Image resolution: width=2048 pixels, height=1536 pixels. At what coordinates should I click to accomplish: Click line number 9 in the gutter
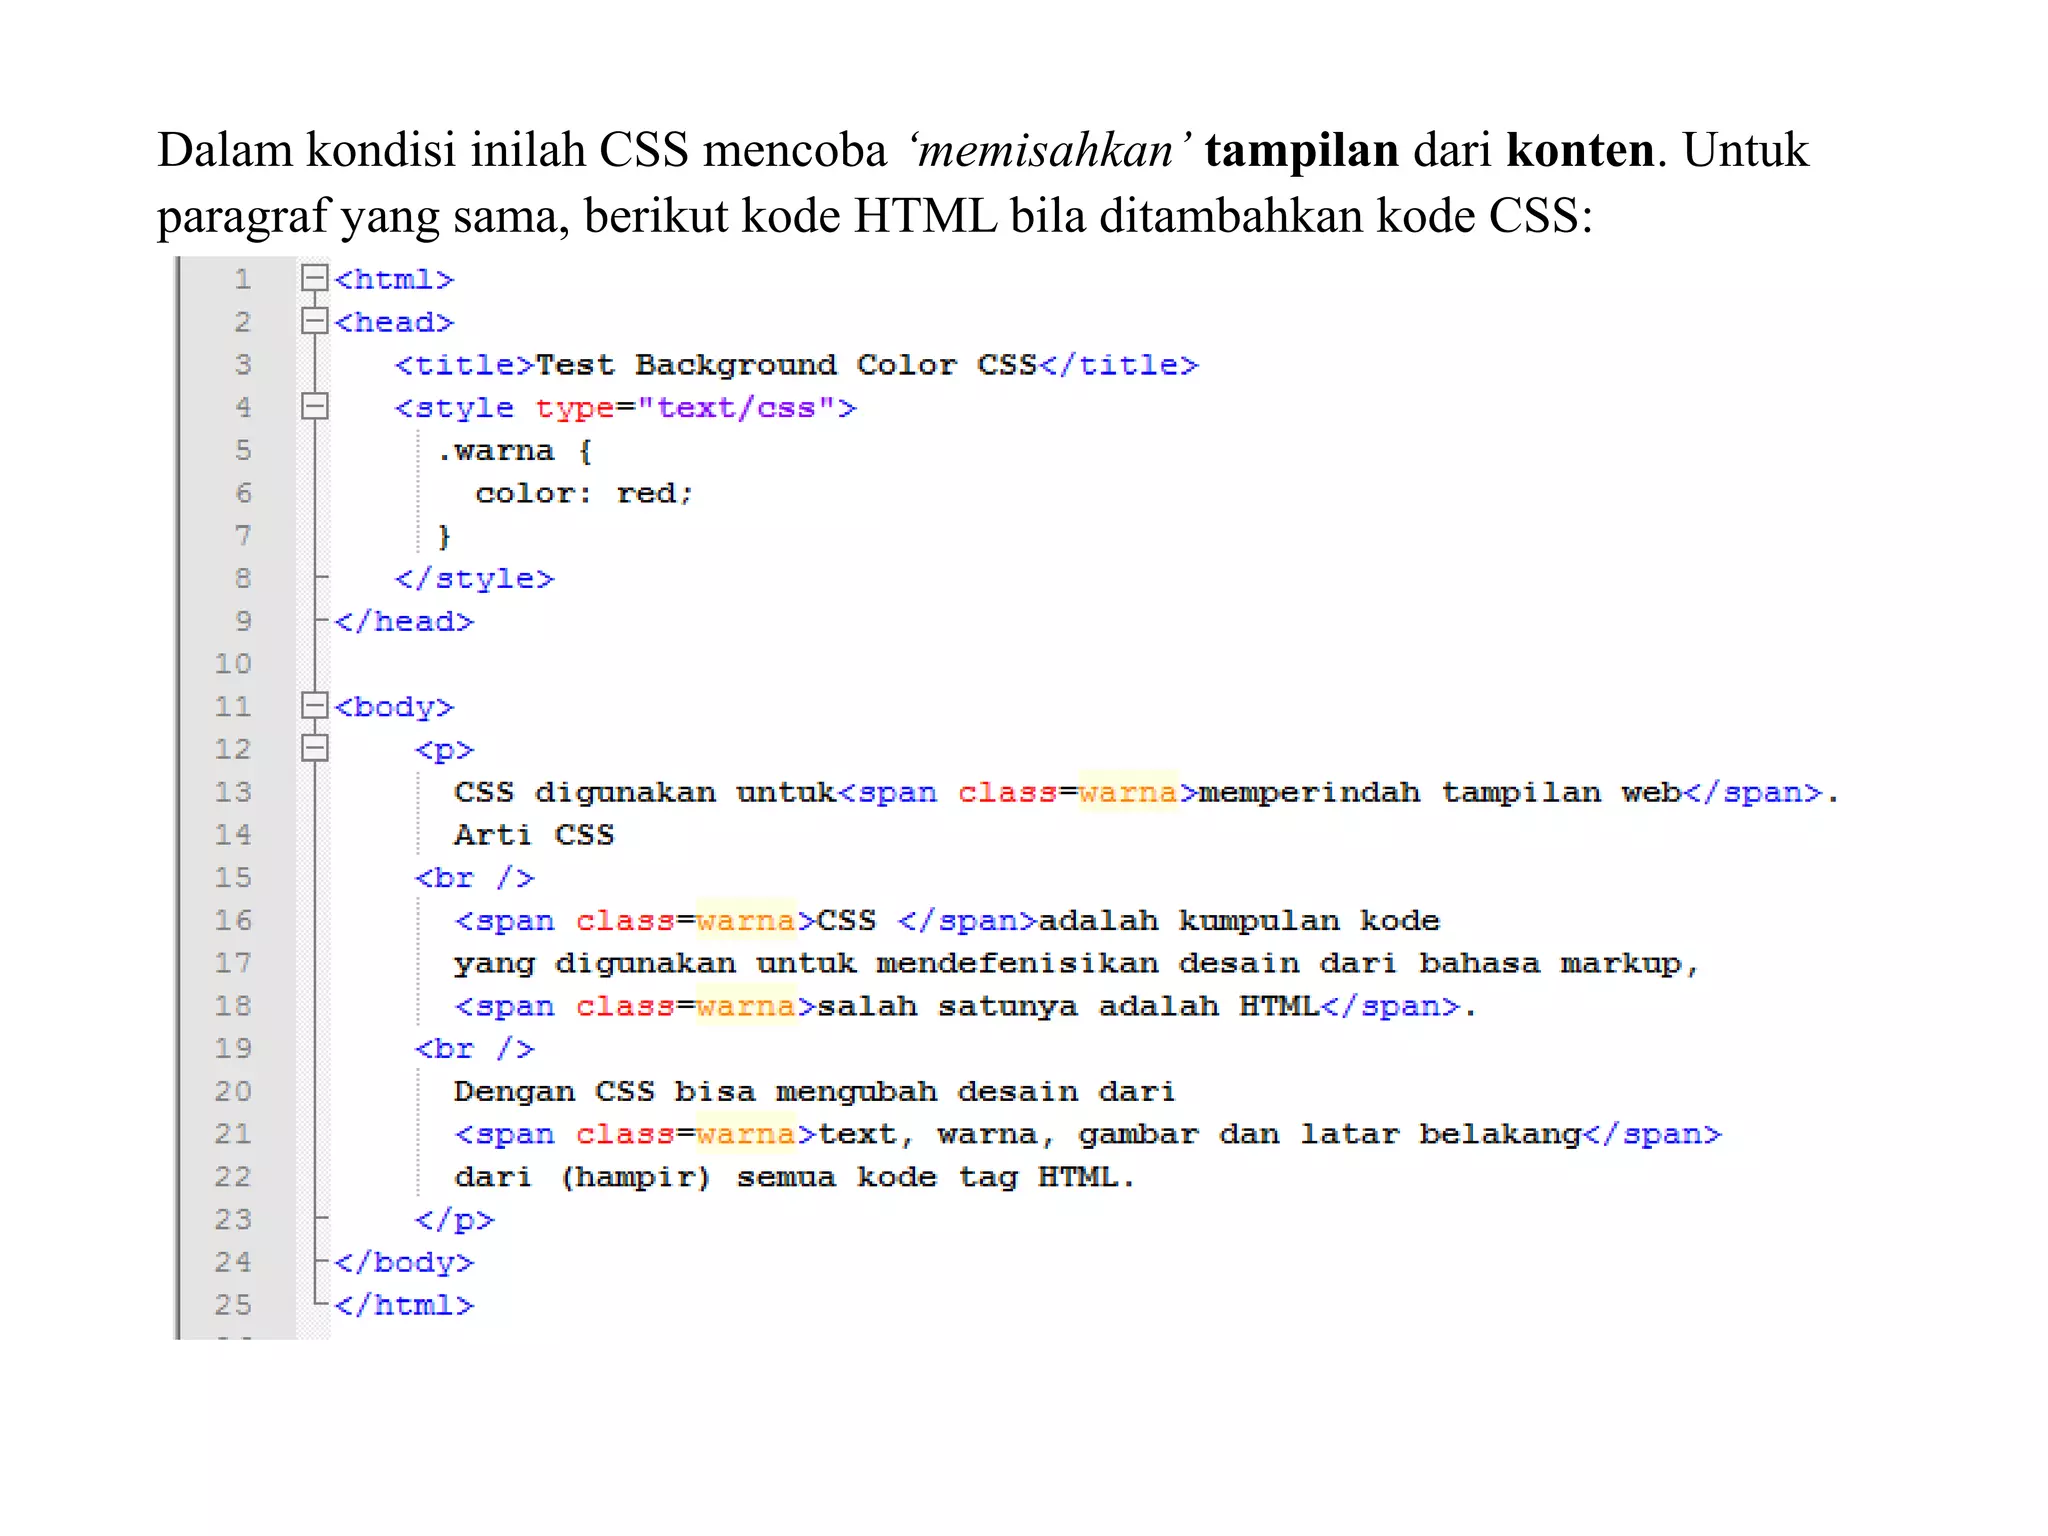(242, 621)
